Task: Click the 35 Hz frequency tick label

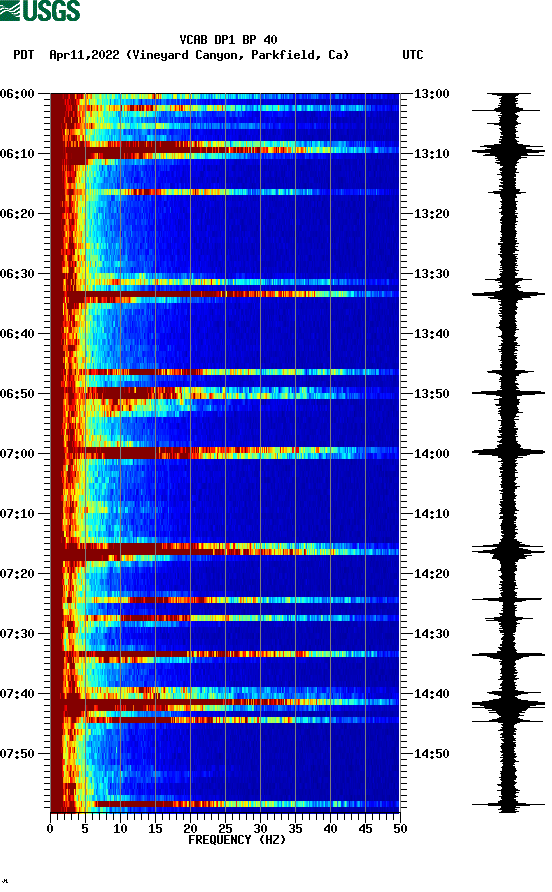Action: pos(295,829)
